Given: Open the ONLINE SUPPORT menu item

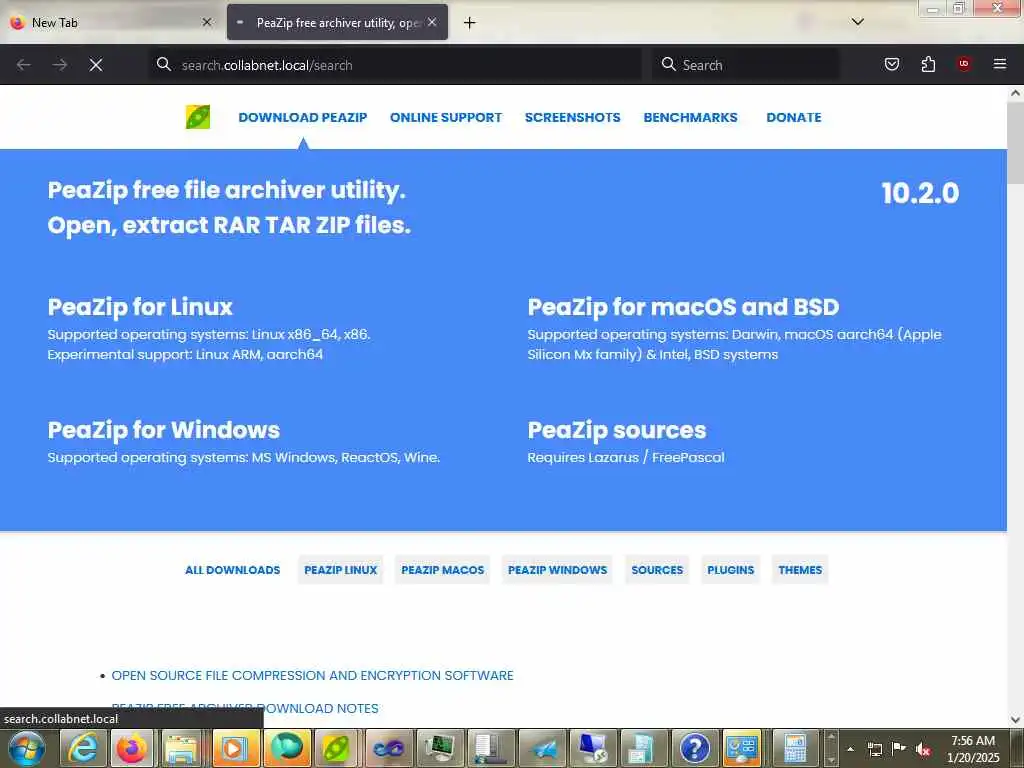Looking at the screenshot, I should coord(446,118).
